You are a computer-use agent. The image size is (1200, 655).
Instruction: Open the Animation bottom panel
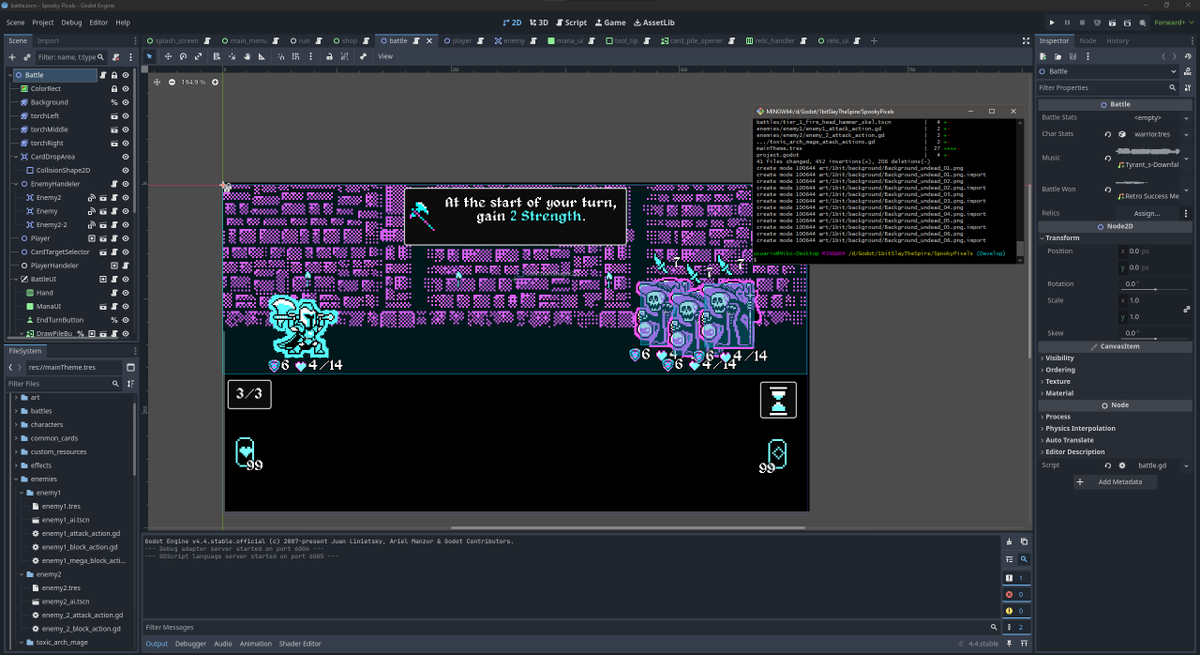click(255, 644)
